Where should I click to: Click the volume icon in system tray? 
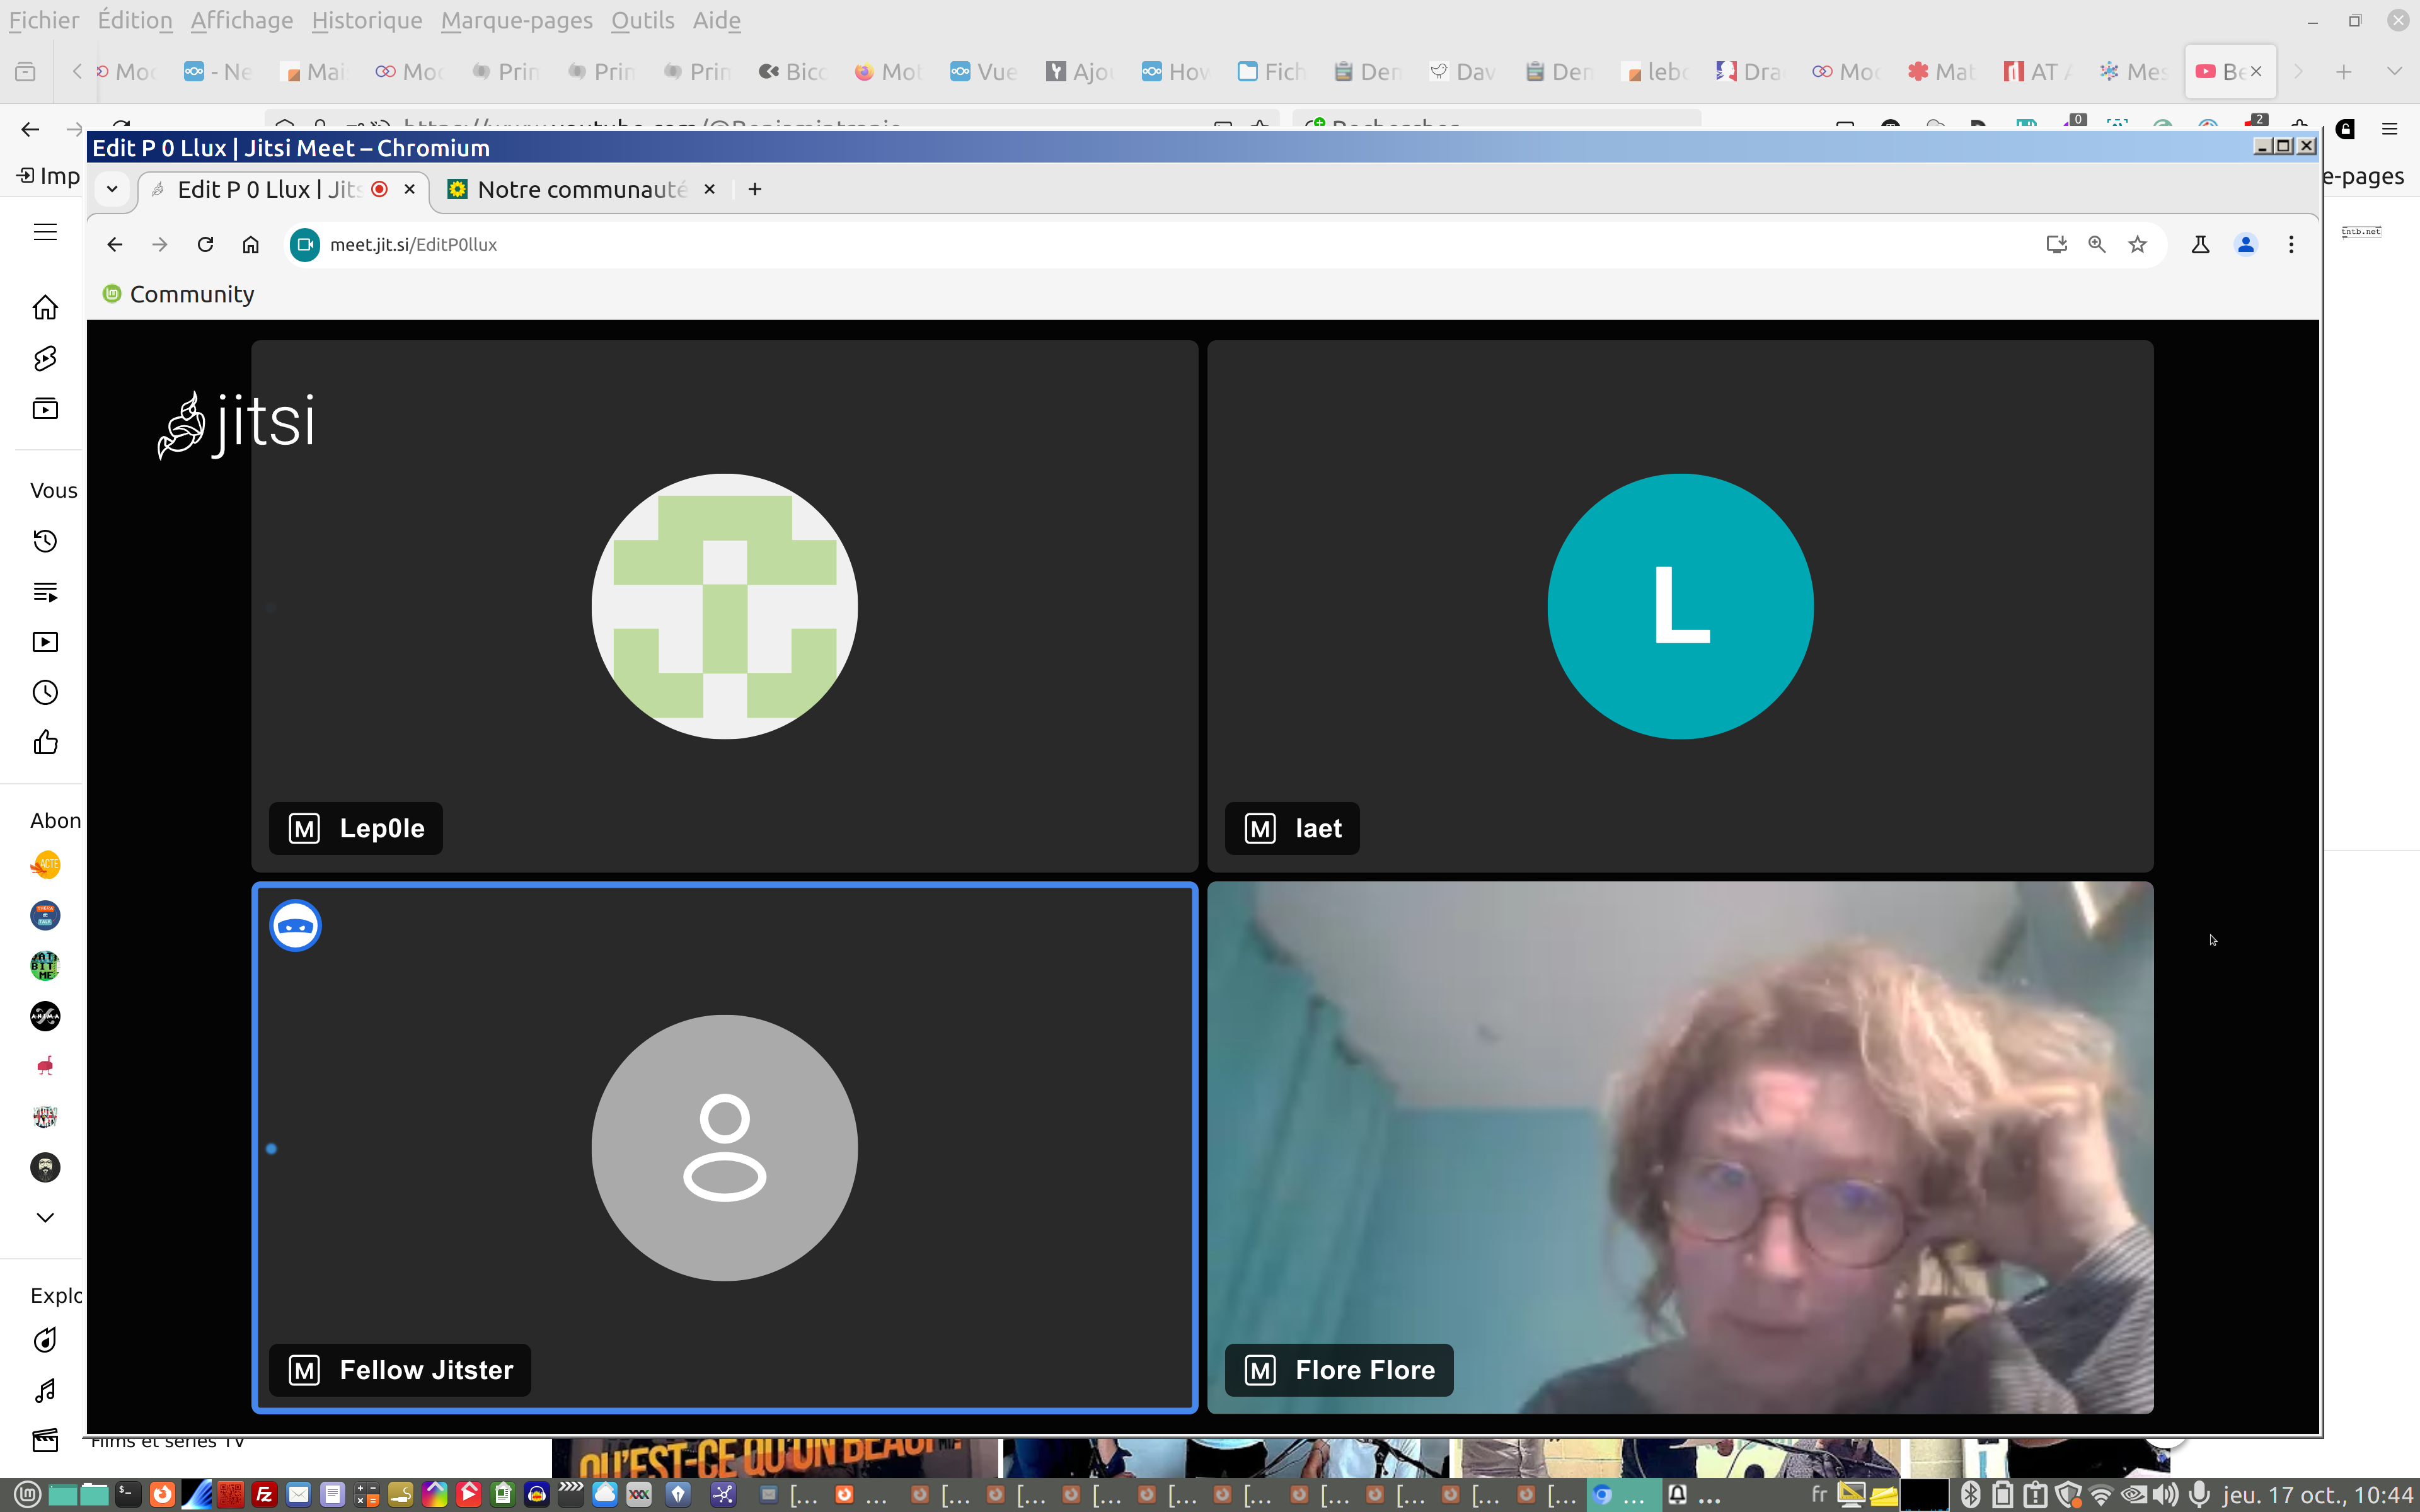click(x=2166, y=1494)
